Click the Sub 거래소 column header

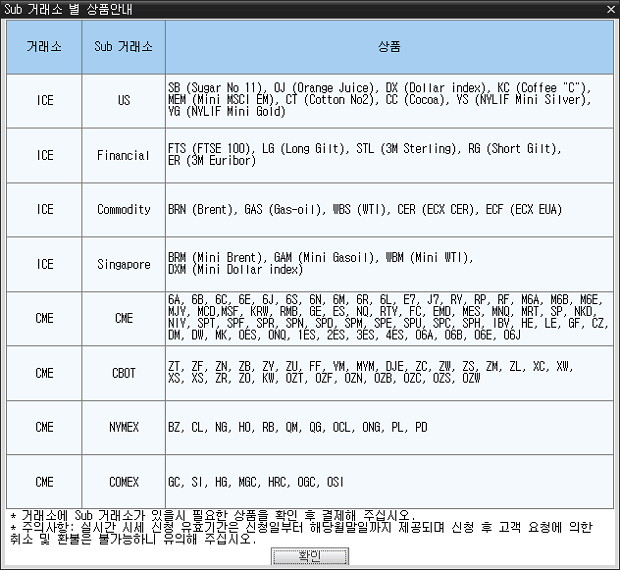[x=123, y=47]
